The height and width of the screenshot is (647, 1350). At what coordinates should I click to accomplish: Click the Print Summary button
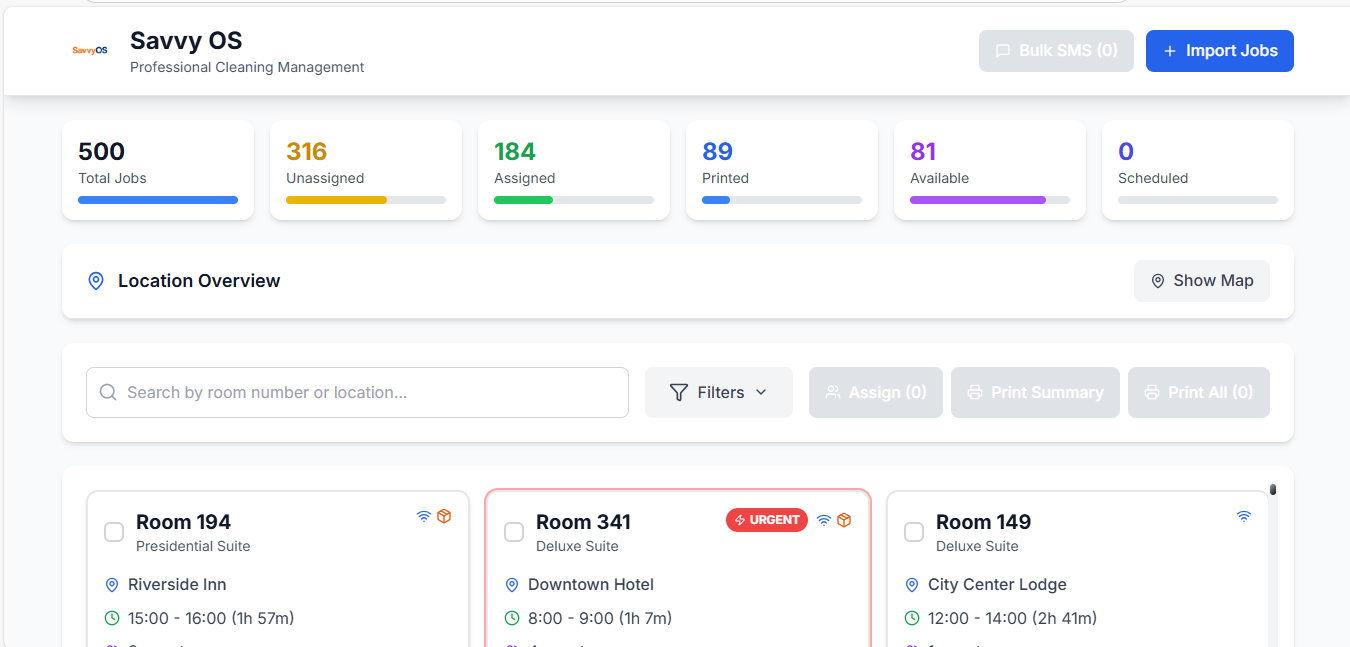point(1035,393)
